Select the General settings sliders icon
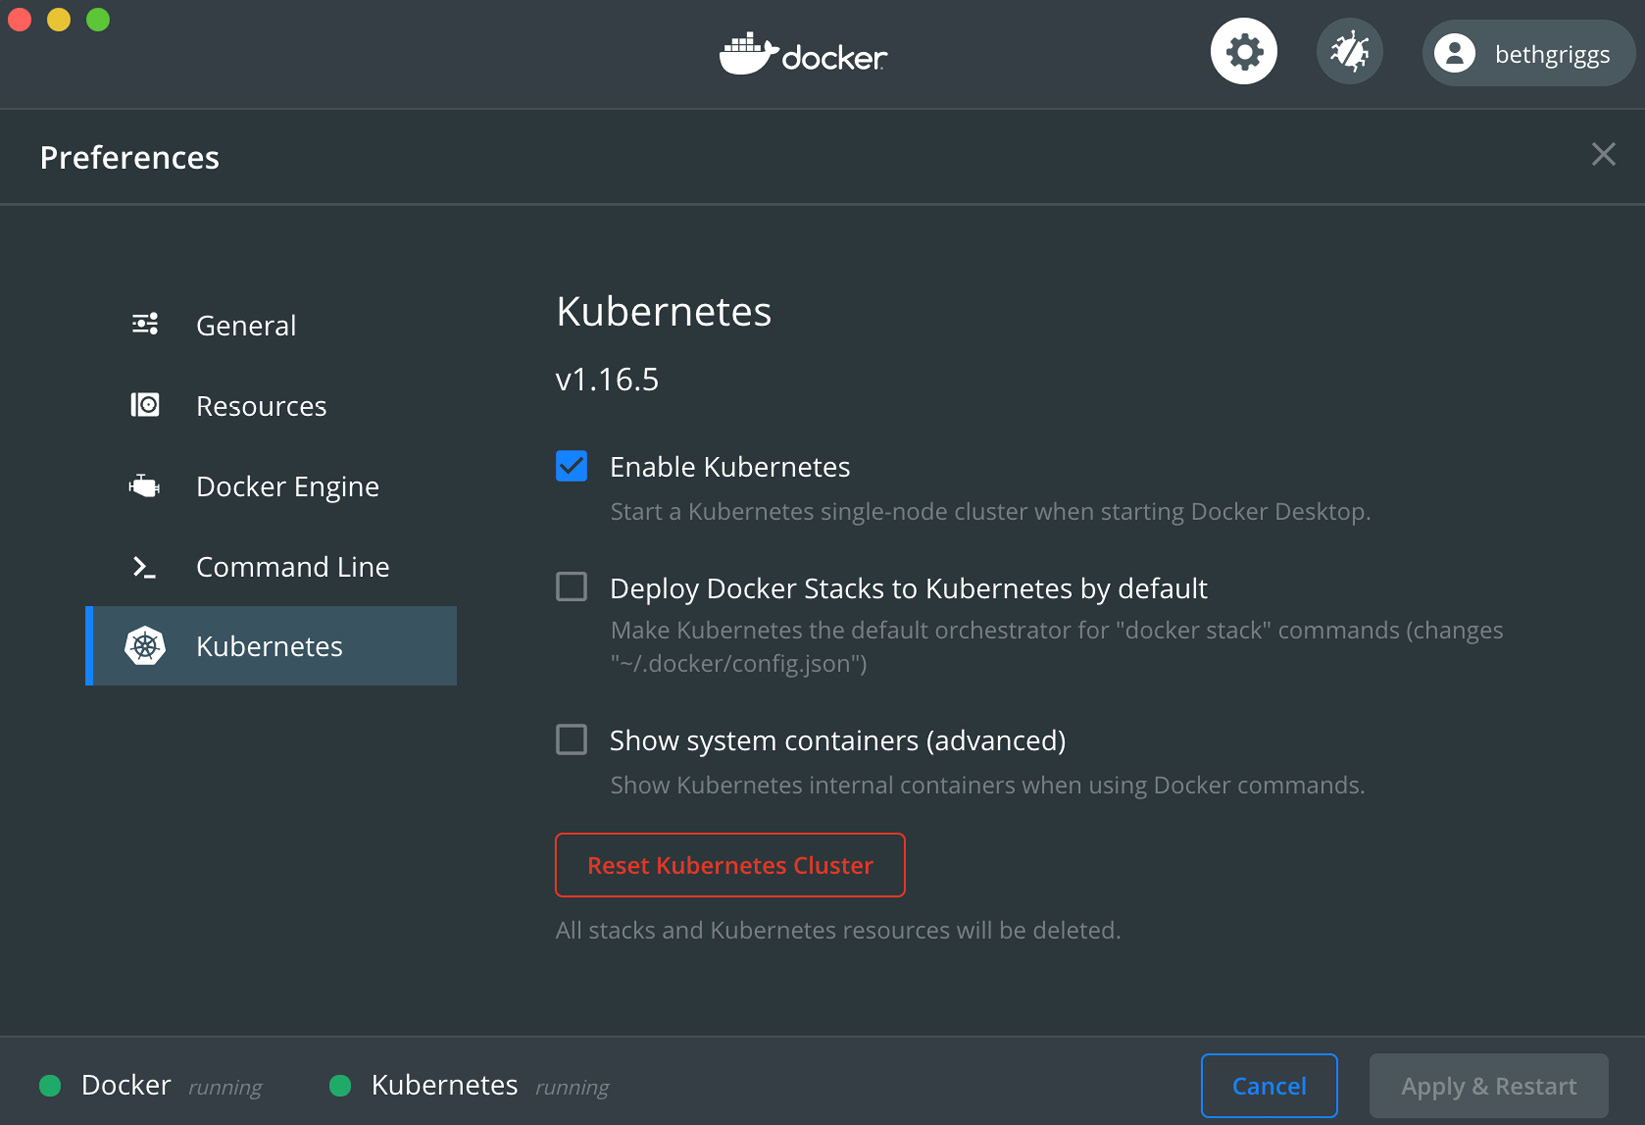 [x=145, y=323]
